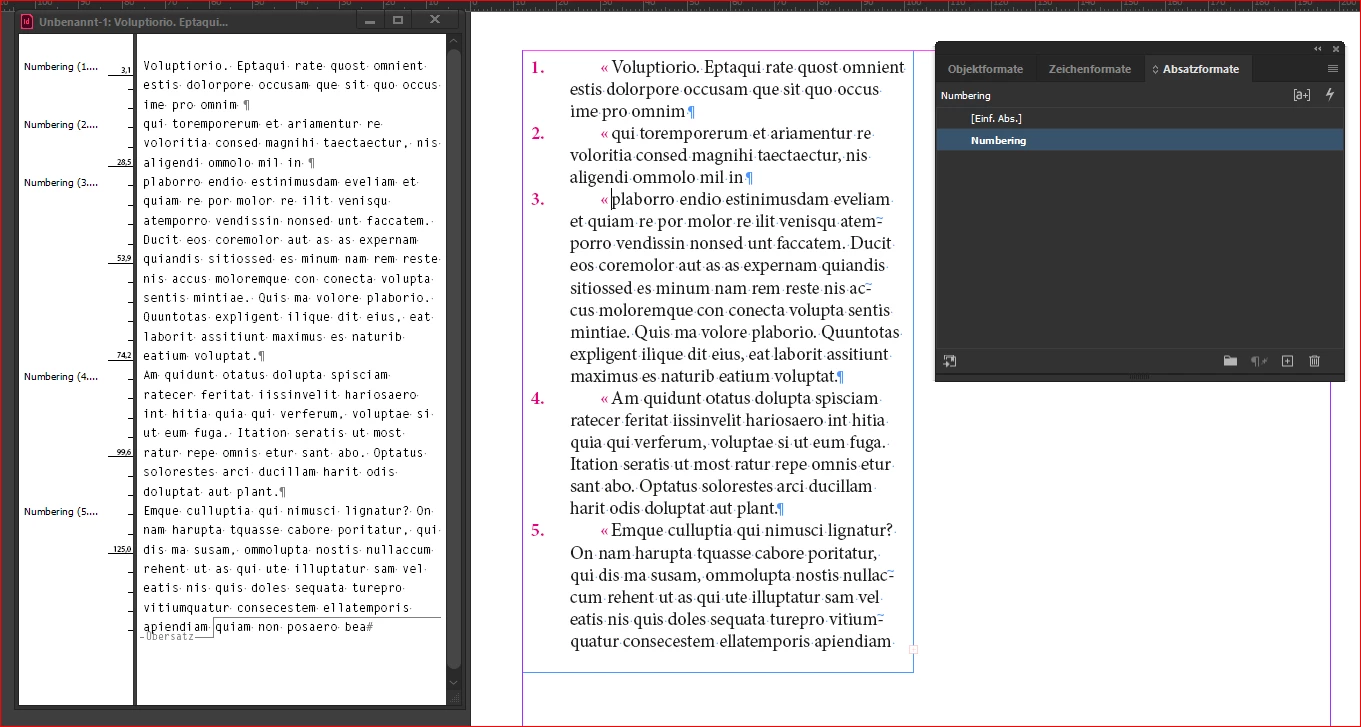Close the styles panel group
This screenshot has width=1361, height=727.
click(1336, 48)
